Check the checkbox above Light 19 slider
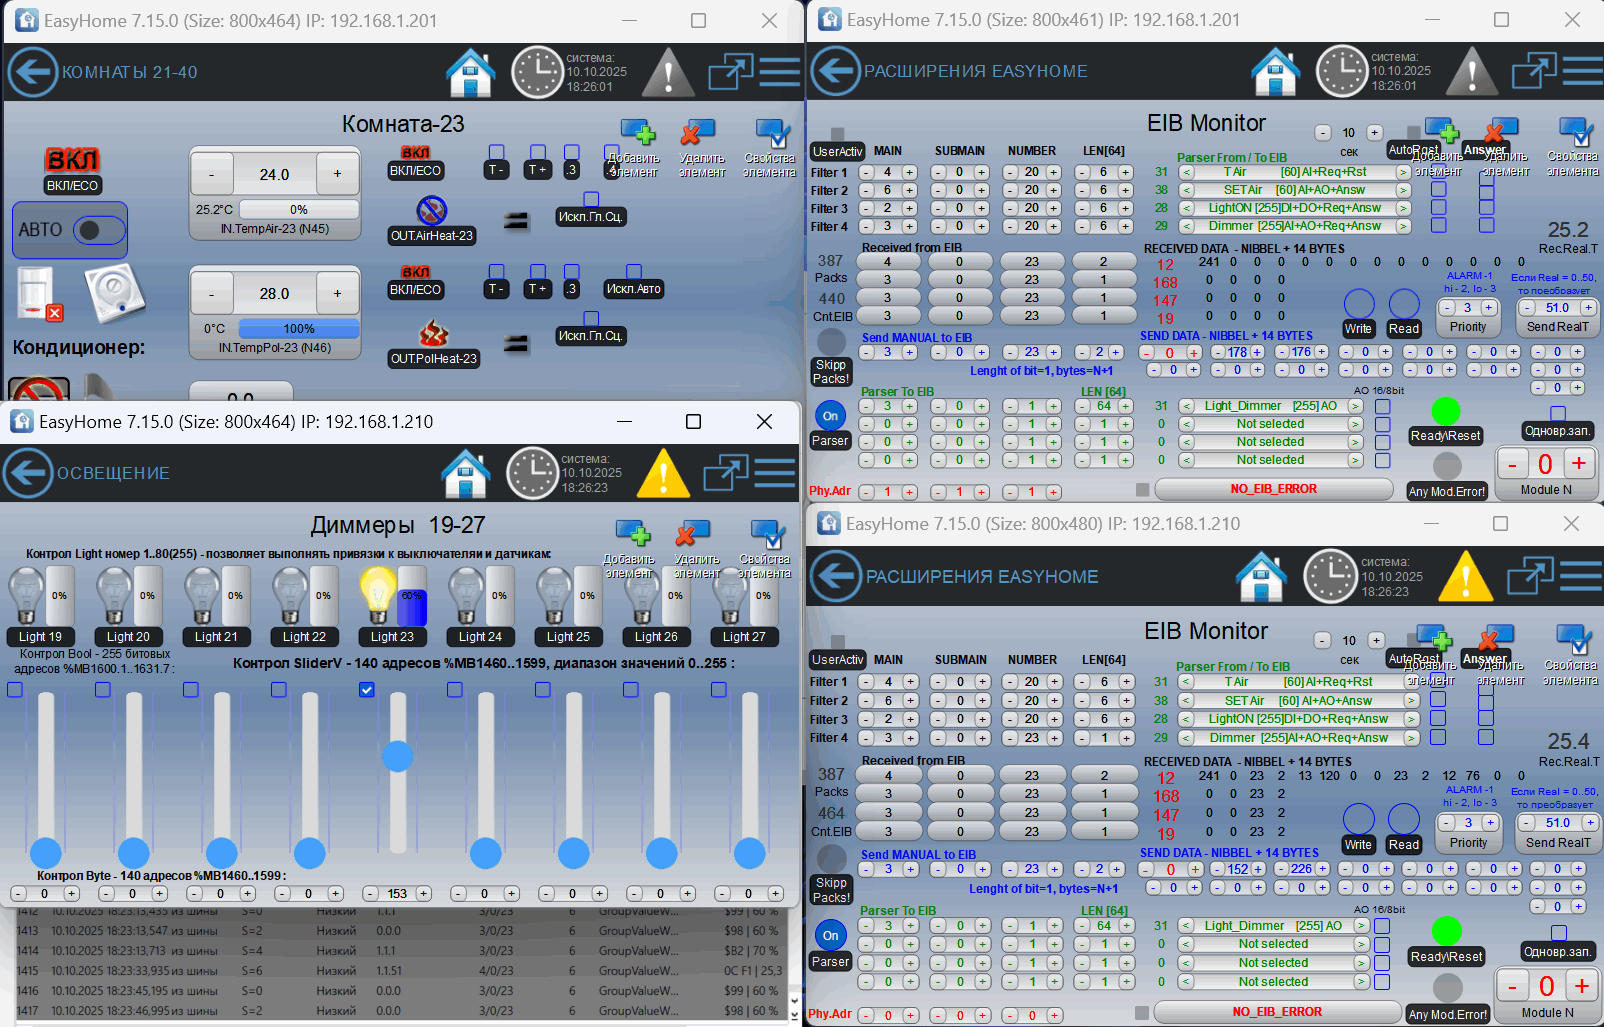The width and height of the screenshot is (1604, 1027). click(15, 690)
